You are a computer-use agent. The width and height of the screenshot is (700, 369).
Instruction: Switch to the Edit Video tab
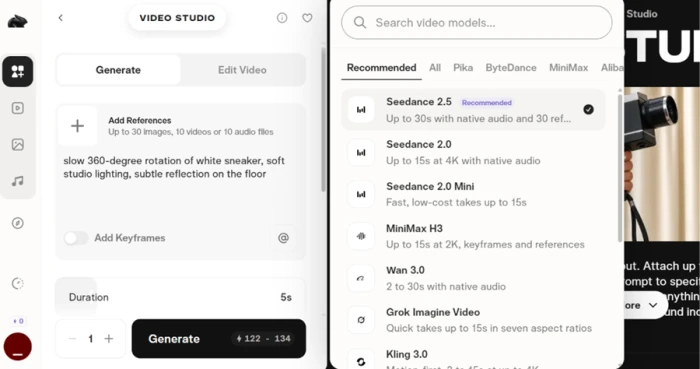(242, 70)
